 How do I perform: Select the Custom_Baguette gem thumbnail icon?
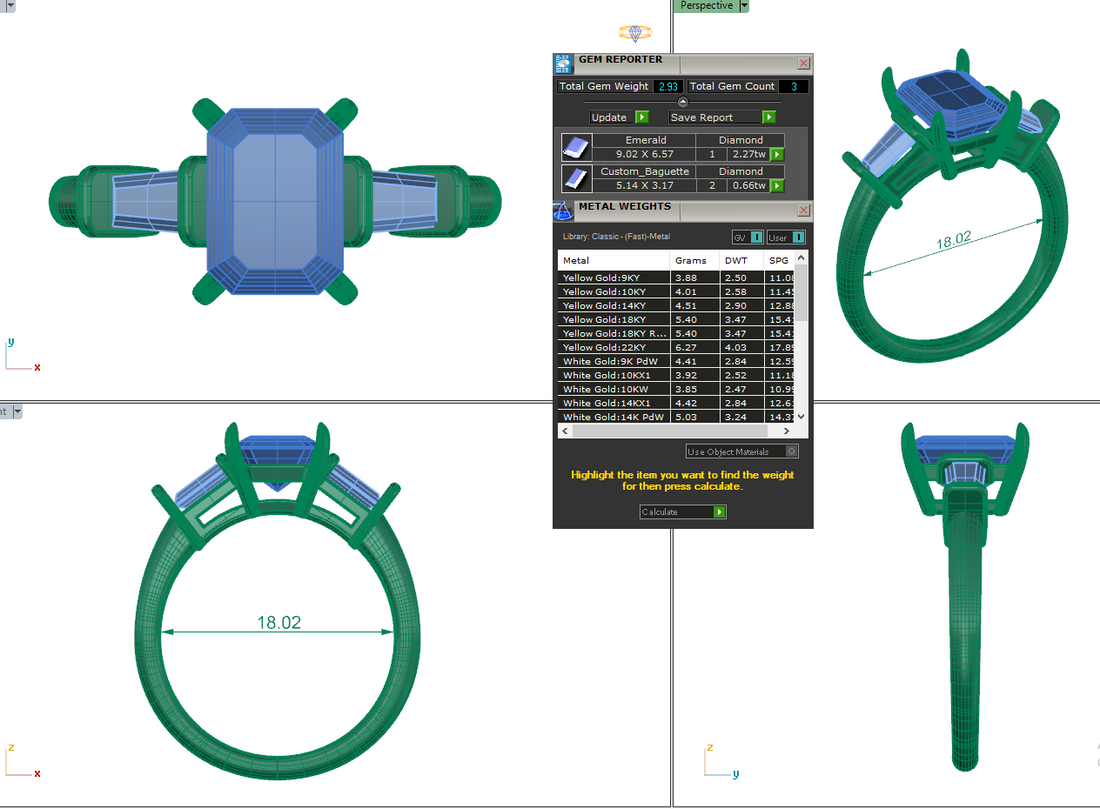pos(575,179)
